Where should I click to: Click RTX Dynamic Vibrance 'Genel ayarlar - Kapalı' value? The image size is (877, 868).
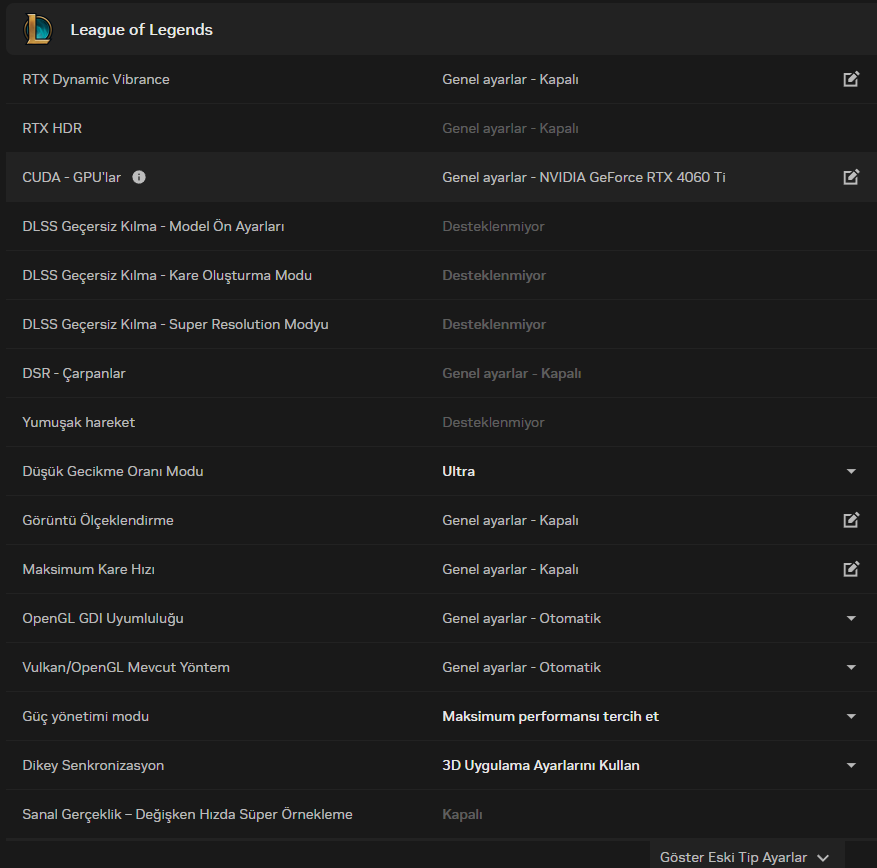(x=510, y=79)
